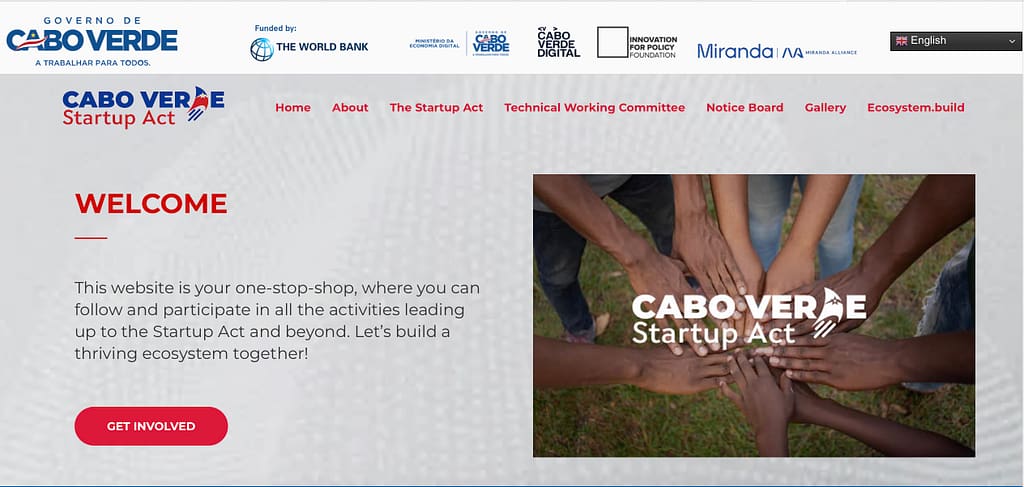The height and width of the screenshot is (487, 1024).
Task: Navigate to the Notice Board
Action: [x=744, y=108]
